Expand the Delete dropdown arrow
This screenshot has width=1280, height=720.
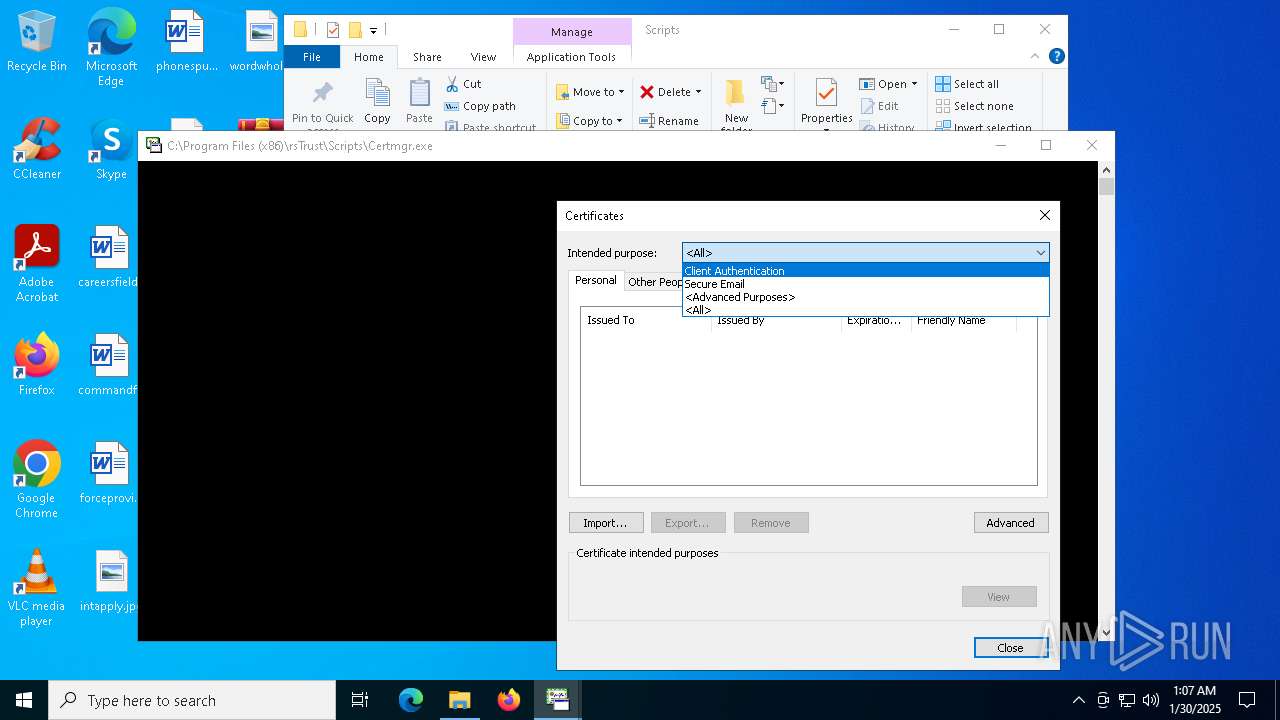(x=698, y=92)
